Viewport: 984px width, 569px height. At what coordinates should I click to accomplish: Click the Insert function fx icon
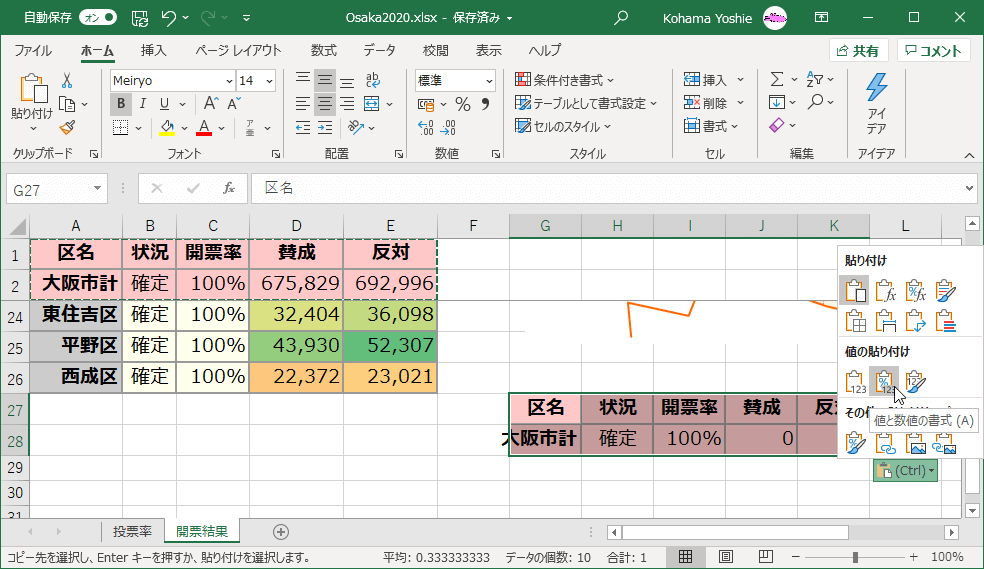[x=229, y=188]
